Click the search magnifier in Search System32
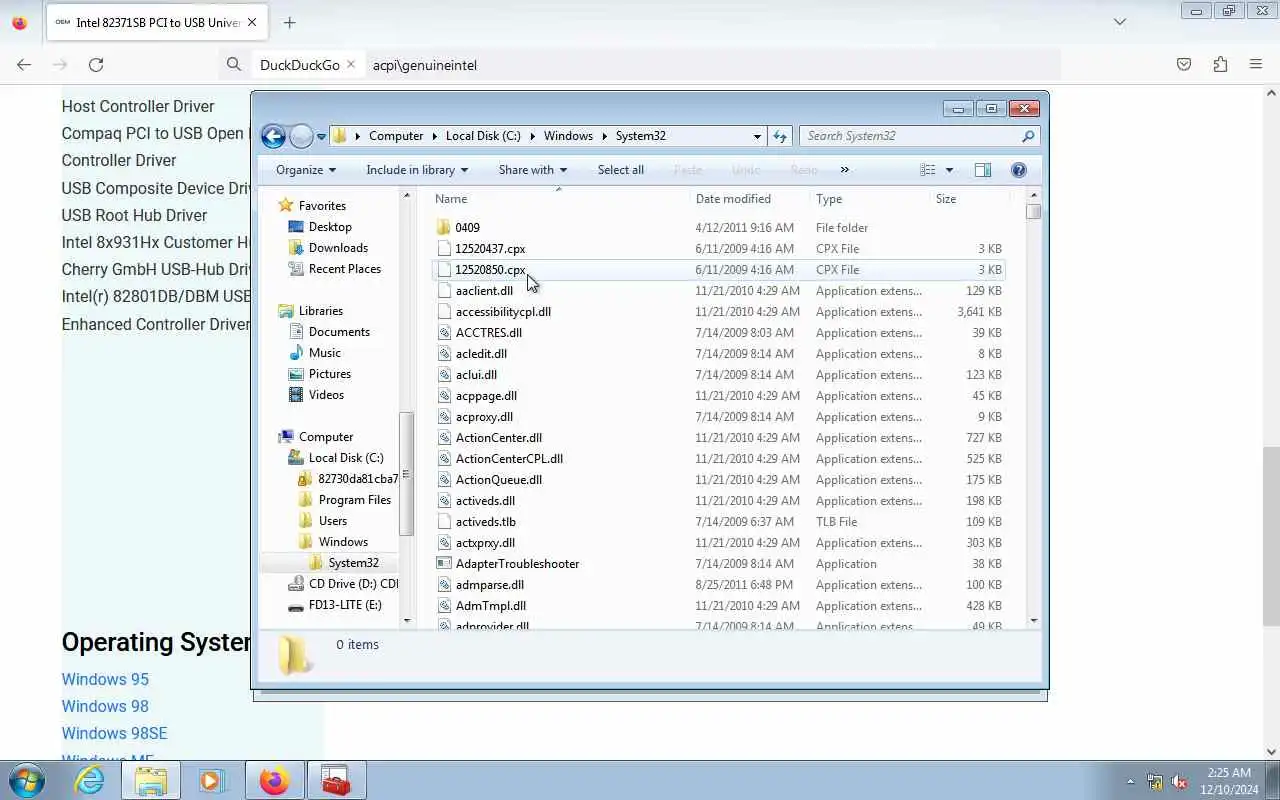 coord(1028,136)
